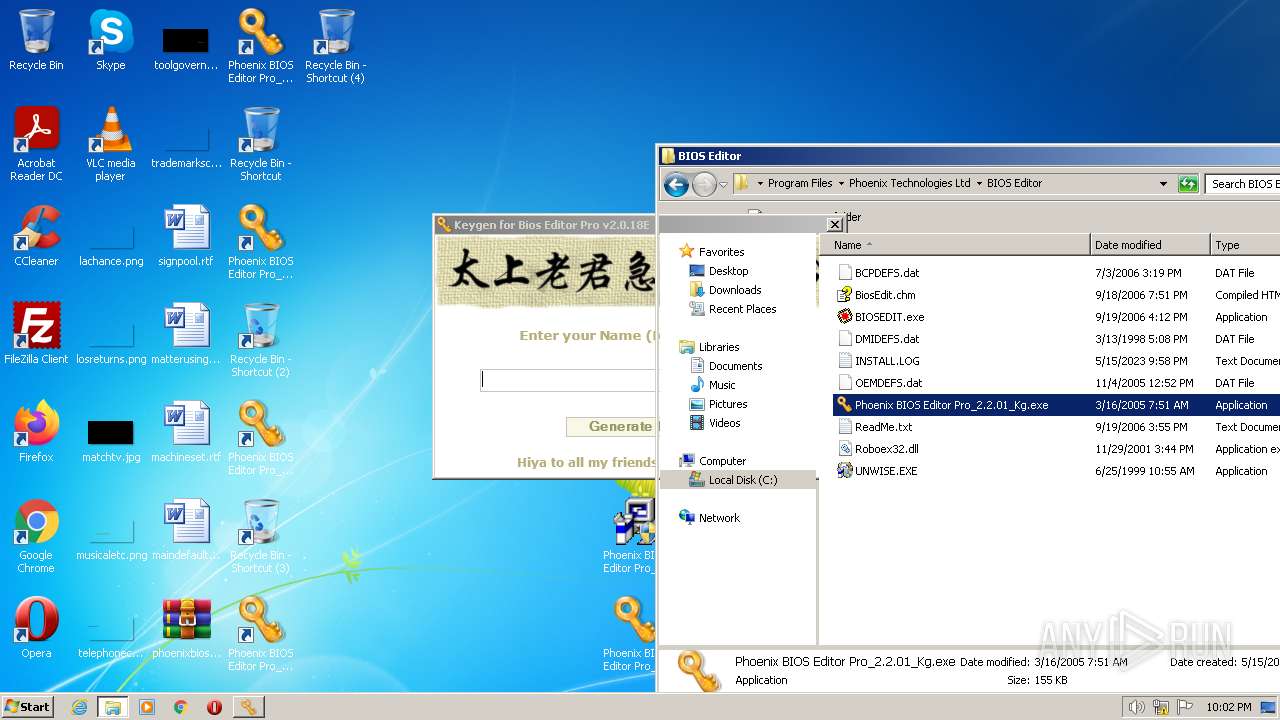Screen dimensions: 1280x720
Task: Select DMIDEFS.dat file row
Action: (887, 339)
